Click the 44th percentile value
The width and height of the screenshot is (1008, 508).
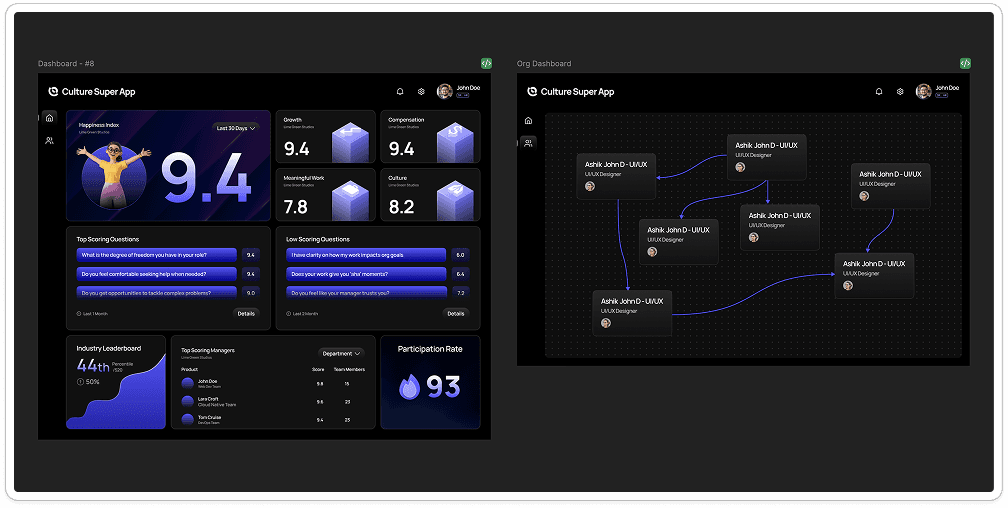93,366
